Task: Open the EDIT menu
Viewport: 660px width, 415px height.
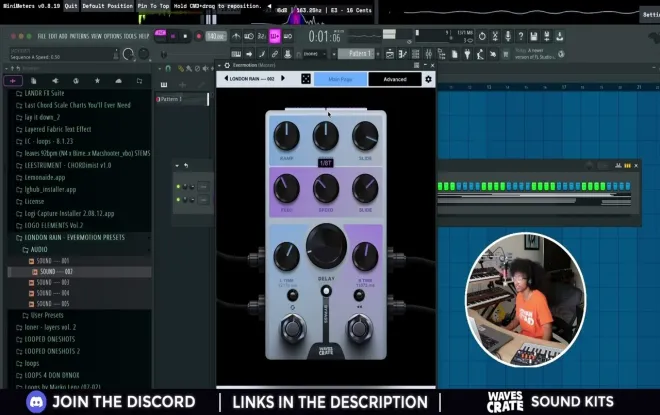Action: coord(53,36)
